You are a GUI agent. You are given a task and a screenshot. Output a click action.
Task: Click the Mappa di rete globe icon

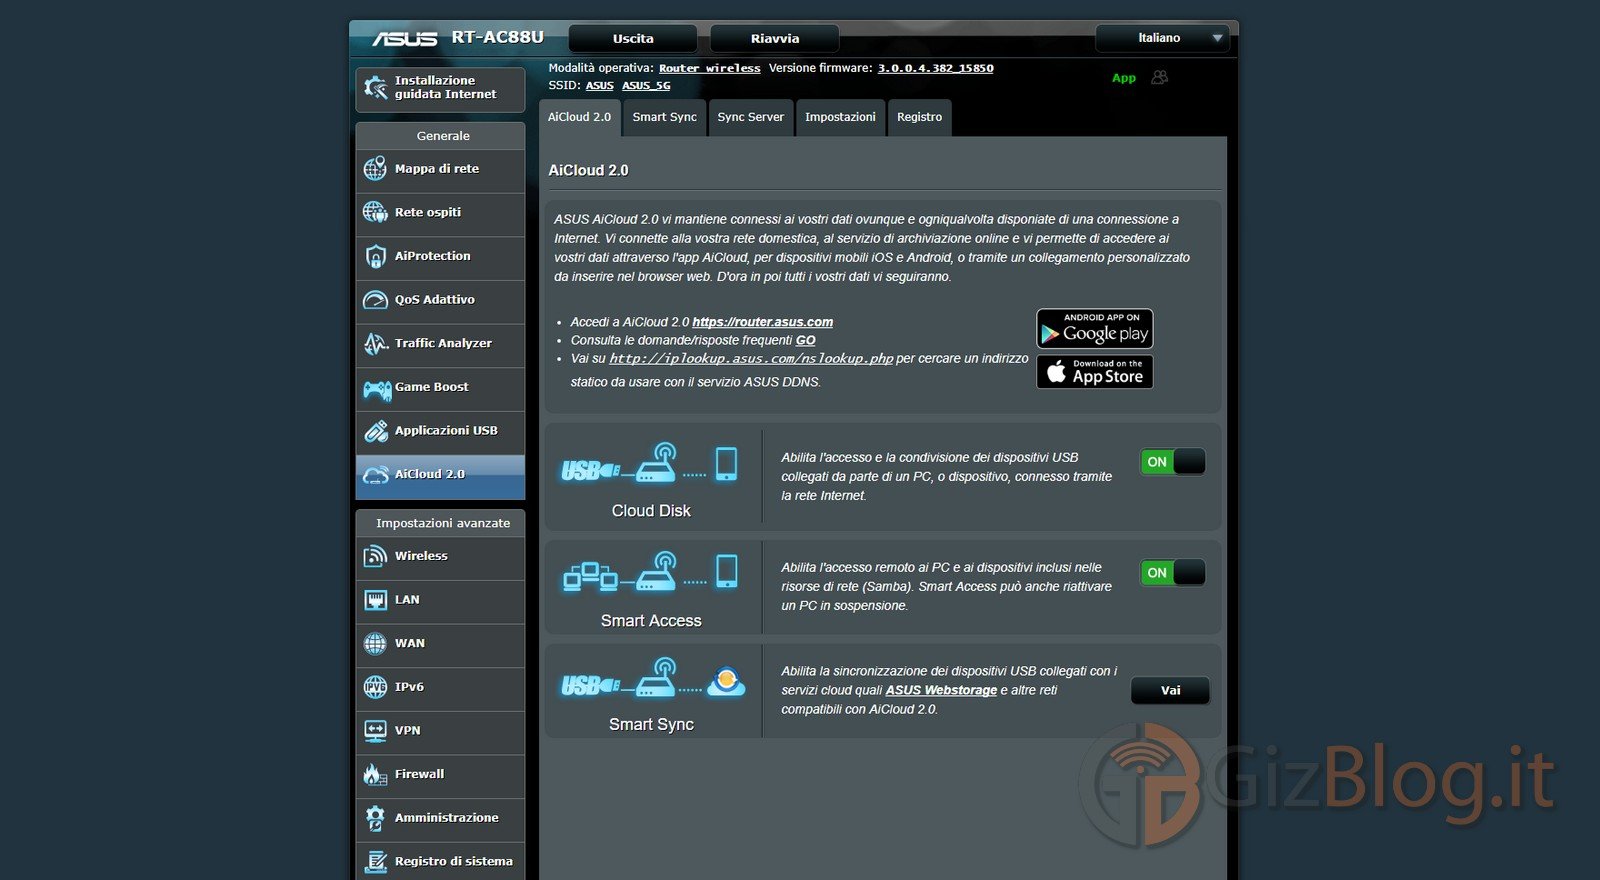point(375,169)
